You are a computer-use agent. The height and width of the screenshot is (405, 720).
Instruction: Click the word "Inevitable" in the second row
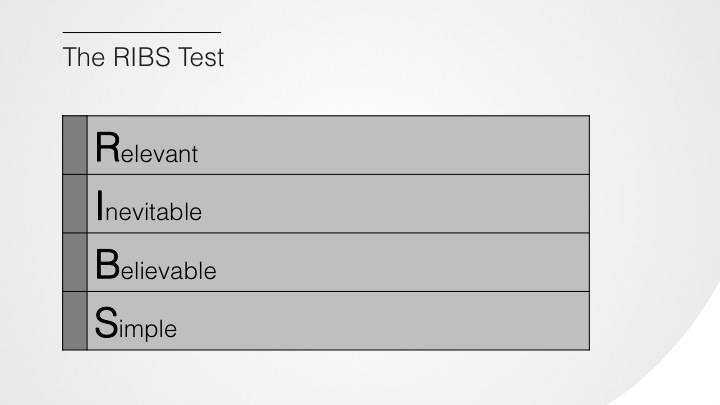point(149,206)
